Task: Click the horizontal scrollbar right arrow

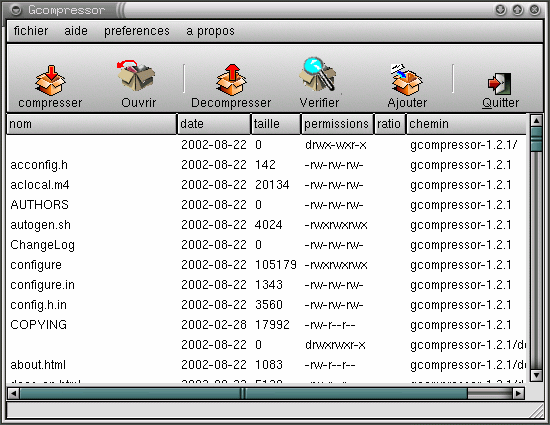Action: pyautogui.click(x=519, y=393)
